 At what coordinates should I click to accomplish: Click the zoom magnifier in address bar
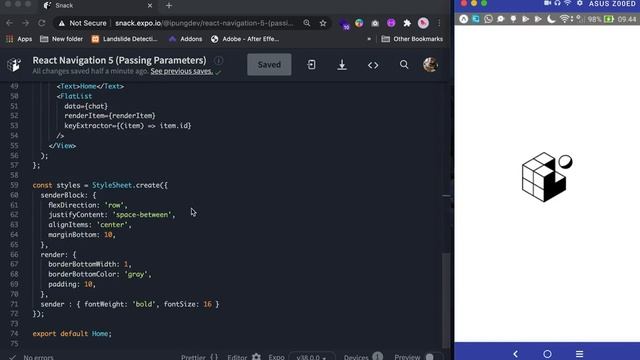pyautogui.click(x=307, y=23)
